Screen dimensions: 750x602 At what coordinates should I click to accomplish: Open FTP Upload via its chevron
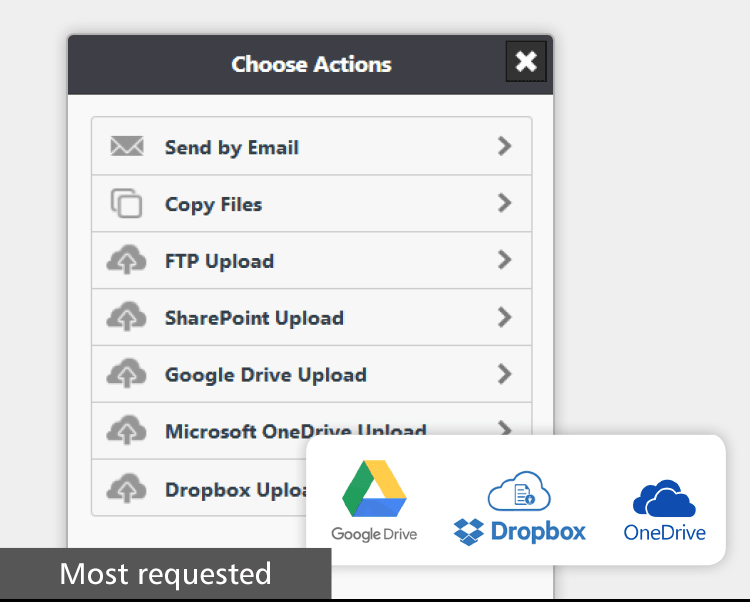[505, 260]
